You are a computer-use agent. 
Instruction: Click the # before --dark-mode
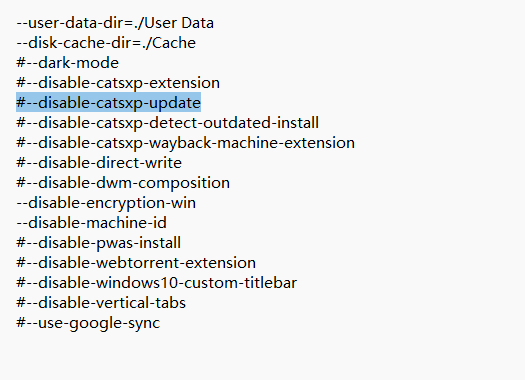click(x=21, y=63)
